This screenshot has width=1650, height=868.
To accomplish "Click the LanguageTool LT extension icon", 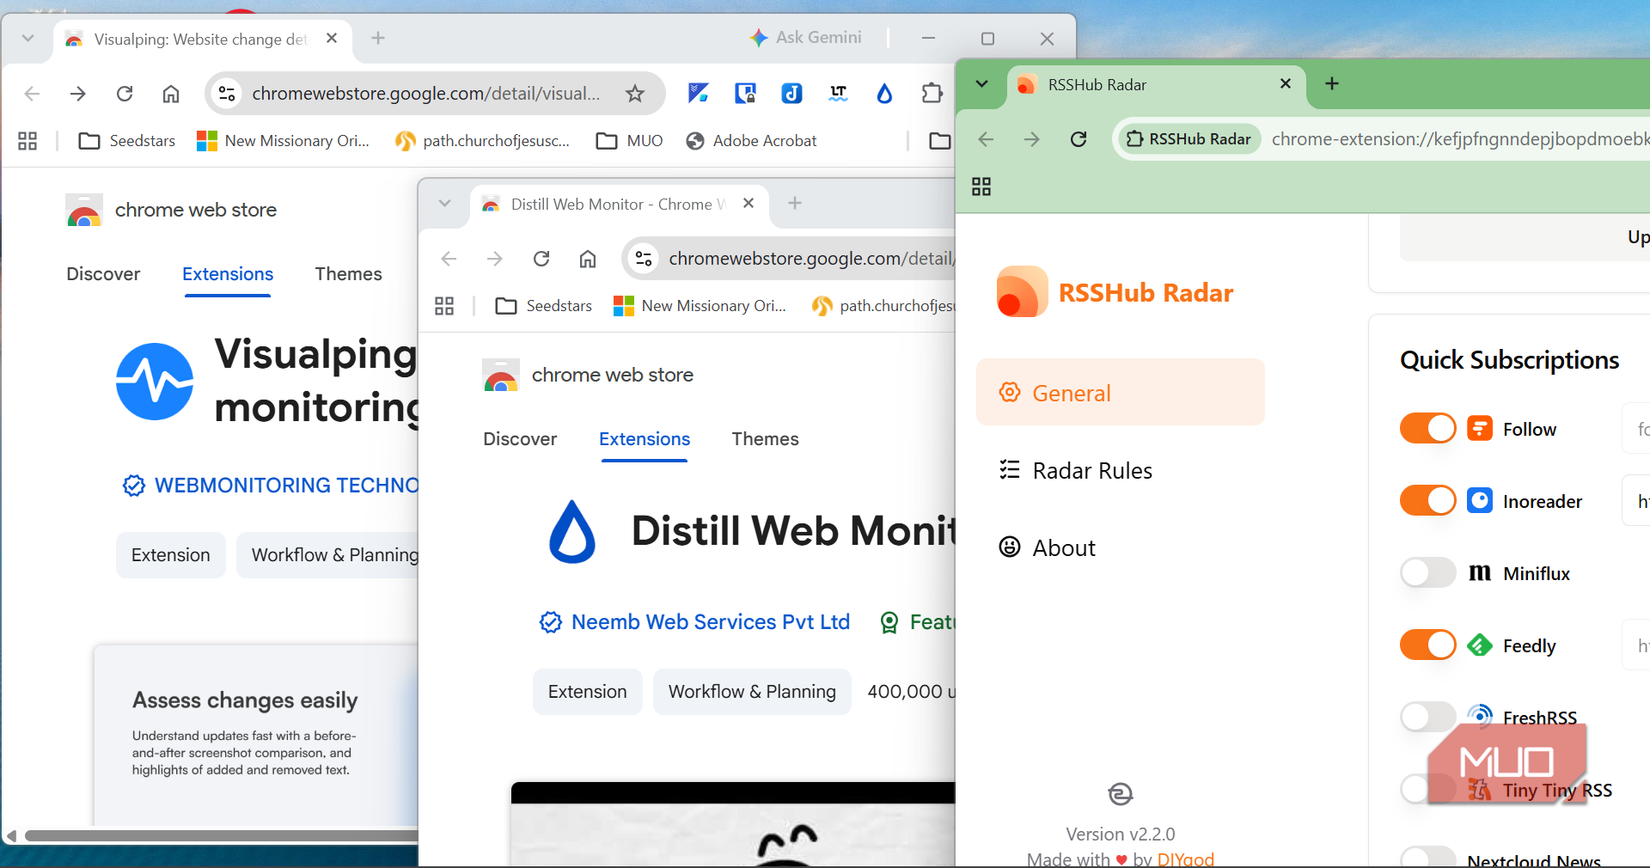I will (838, 93).
